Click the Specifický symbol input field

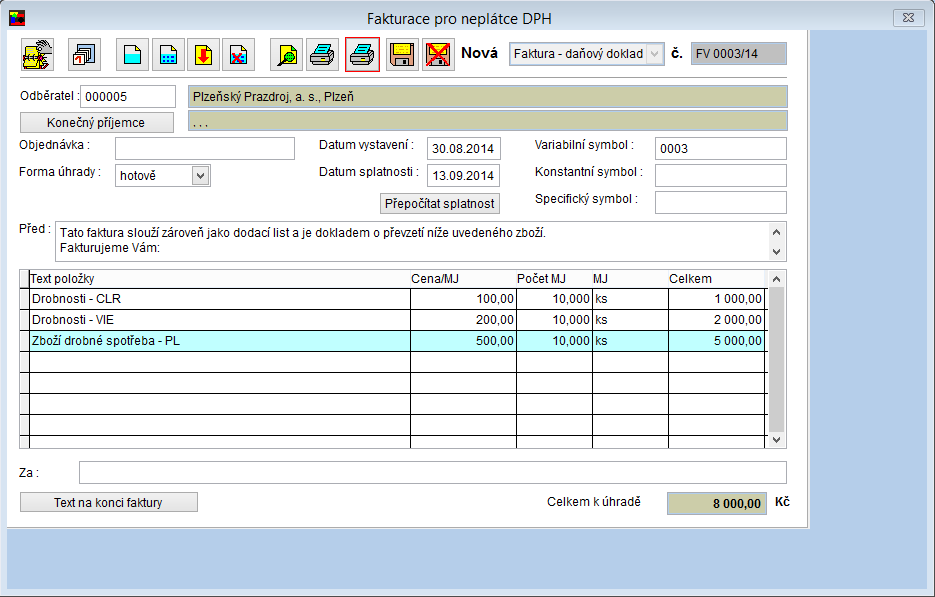(720, 202)
